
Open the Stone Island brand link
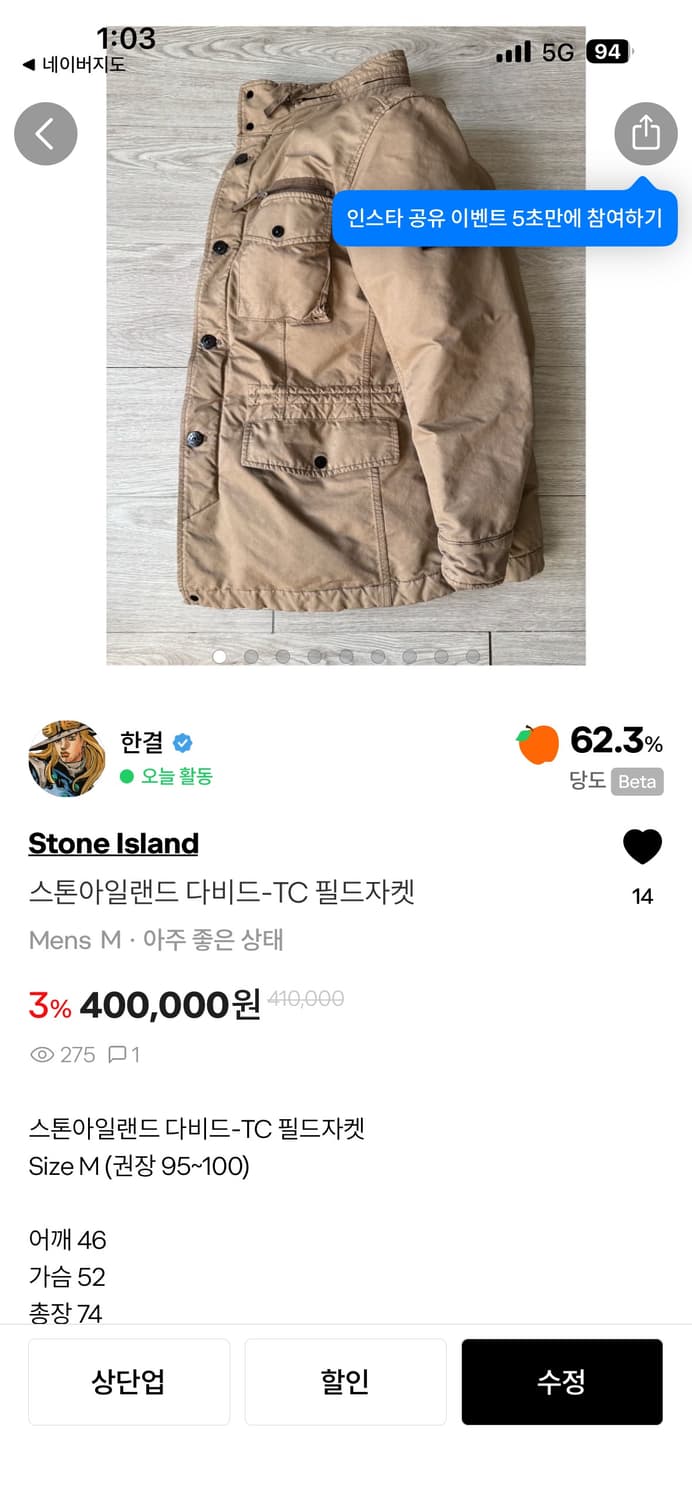(113, 843)
